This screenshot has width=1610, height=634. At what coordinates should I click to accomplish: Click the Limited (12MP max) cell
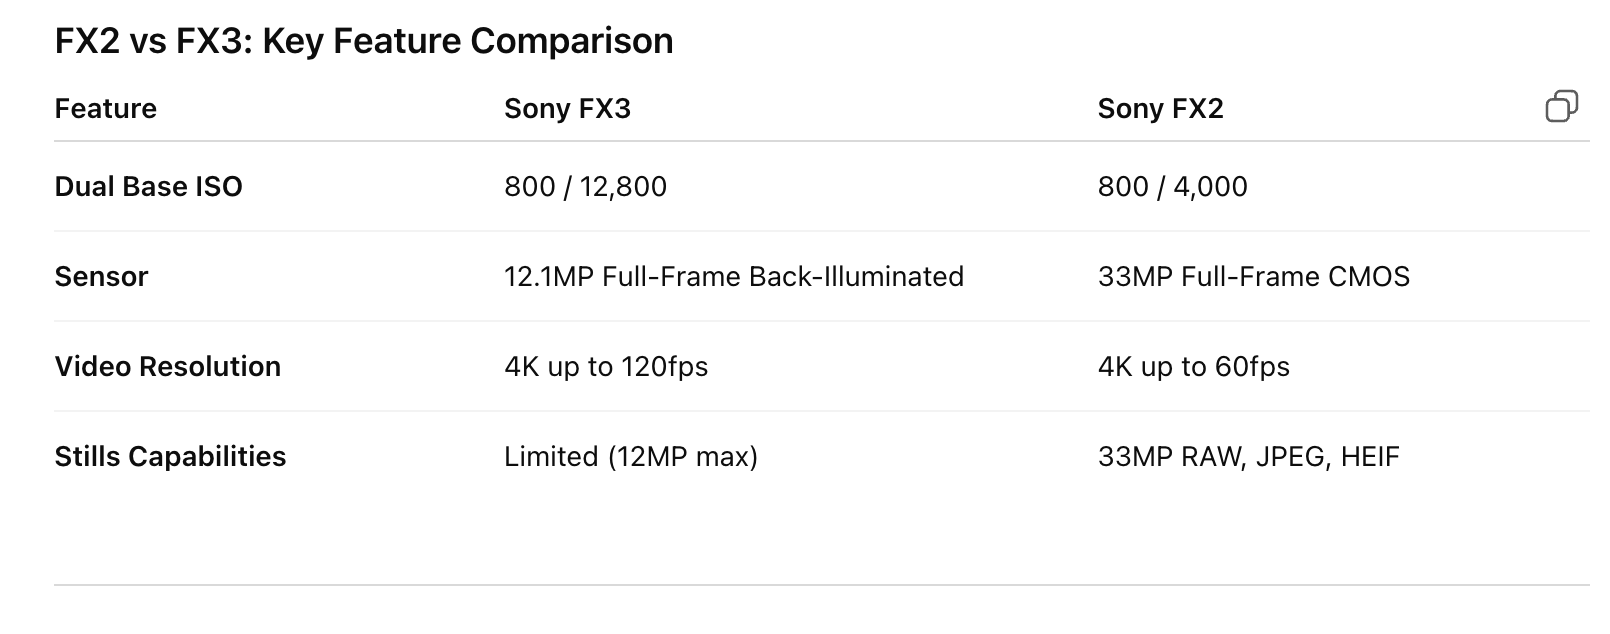coord(631,457)
